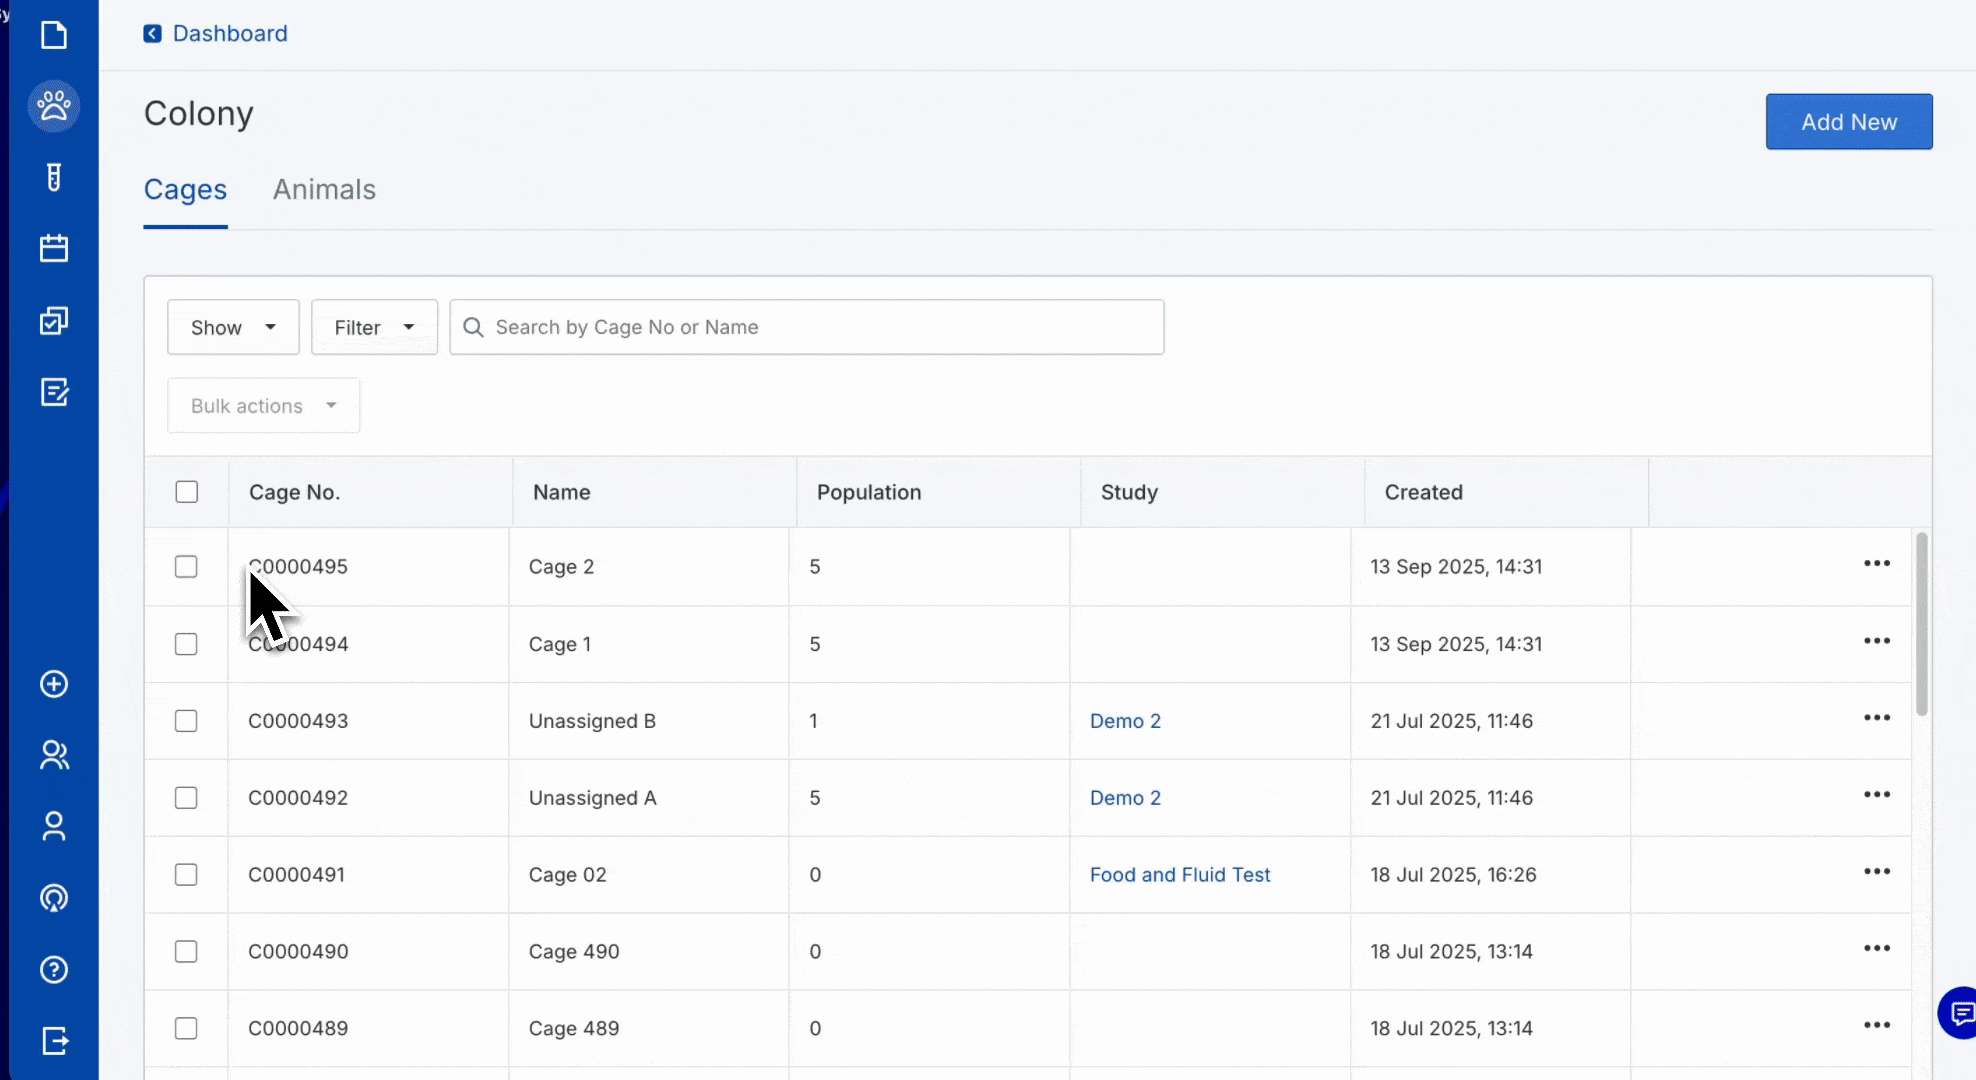
Task: Click the Add New button
Action: click(x=1848, y=121)
